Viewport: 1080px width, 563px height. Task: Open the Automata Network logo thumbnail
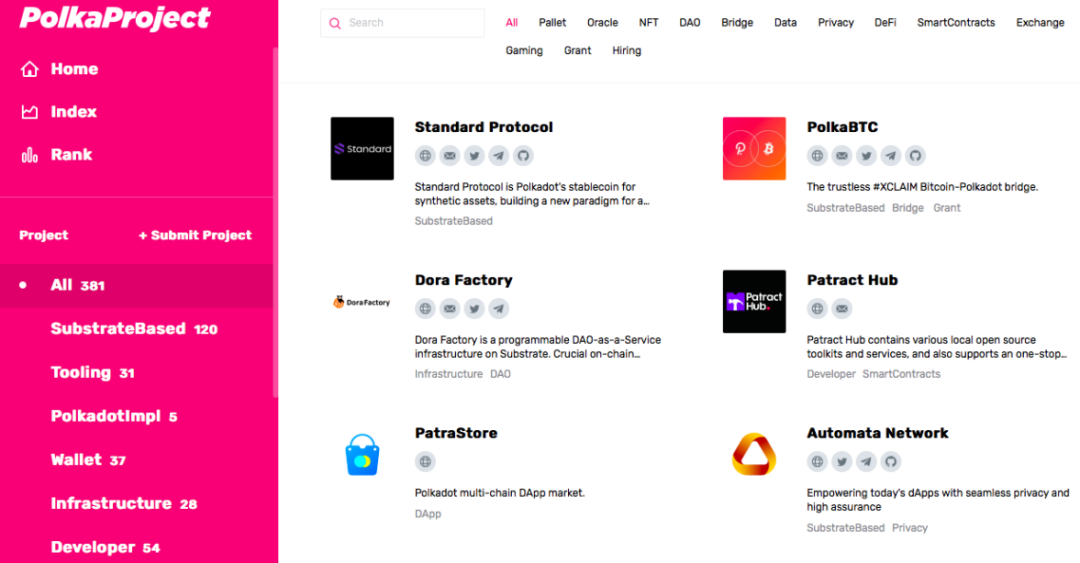[x=754, y=455]
